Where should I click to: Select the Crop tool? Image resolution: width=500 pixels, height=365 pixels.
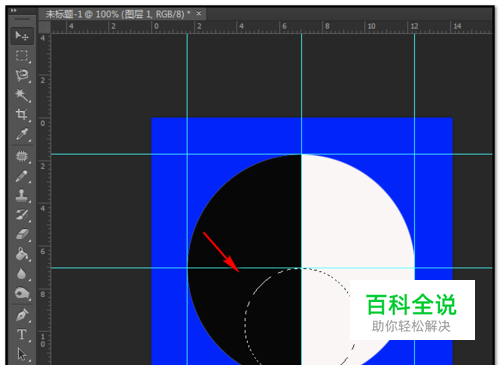(x=22, y=115)
